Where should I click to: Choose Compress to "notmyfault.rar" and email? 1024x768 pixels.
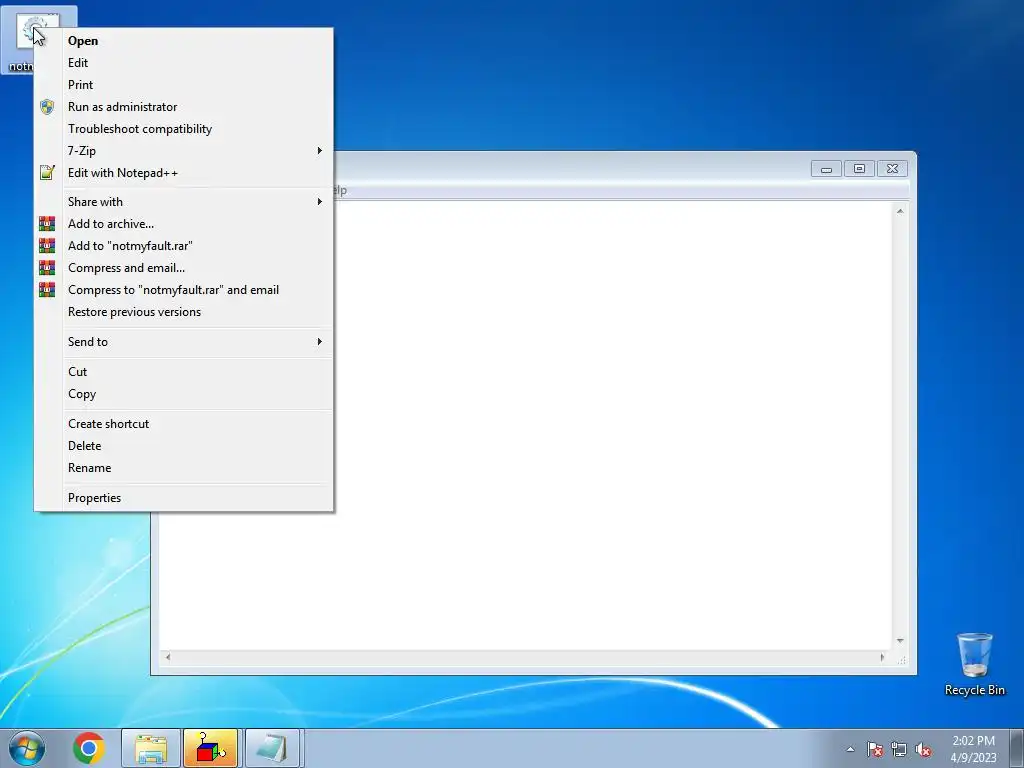point(184,289)
